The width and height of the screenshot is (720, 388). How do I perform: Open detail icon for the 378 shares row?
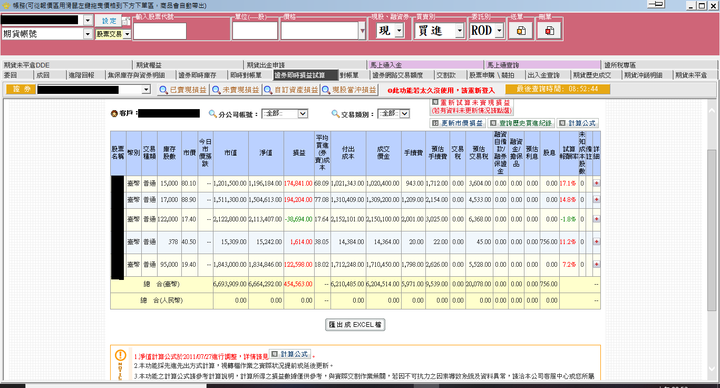(x=596, y=242)
